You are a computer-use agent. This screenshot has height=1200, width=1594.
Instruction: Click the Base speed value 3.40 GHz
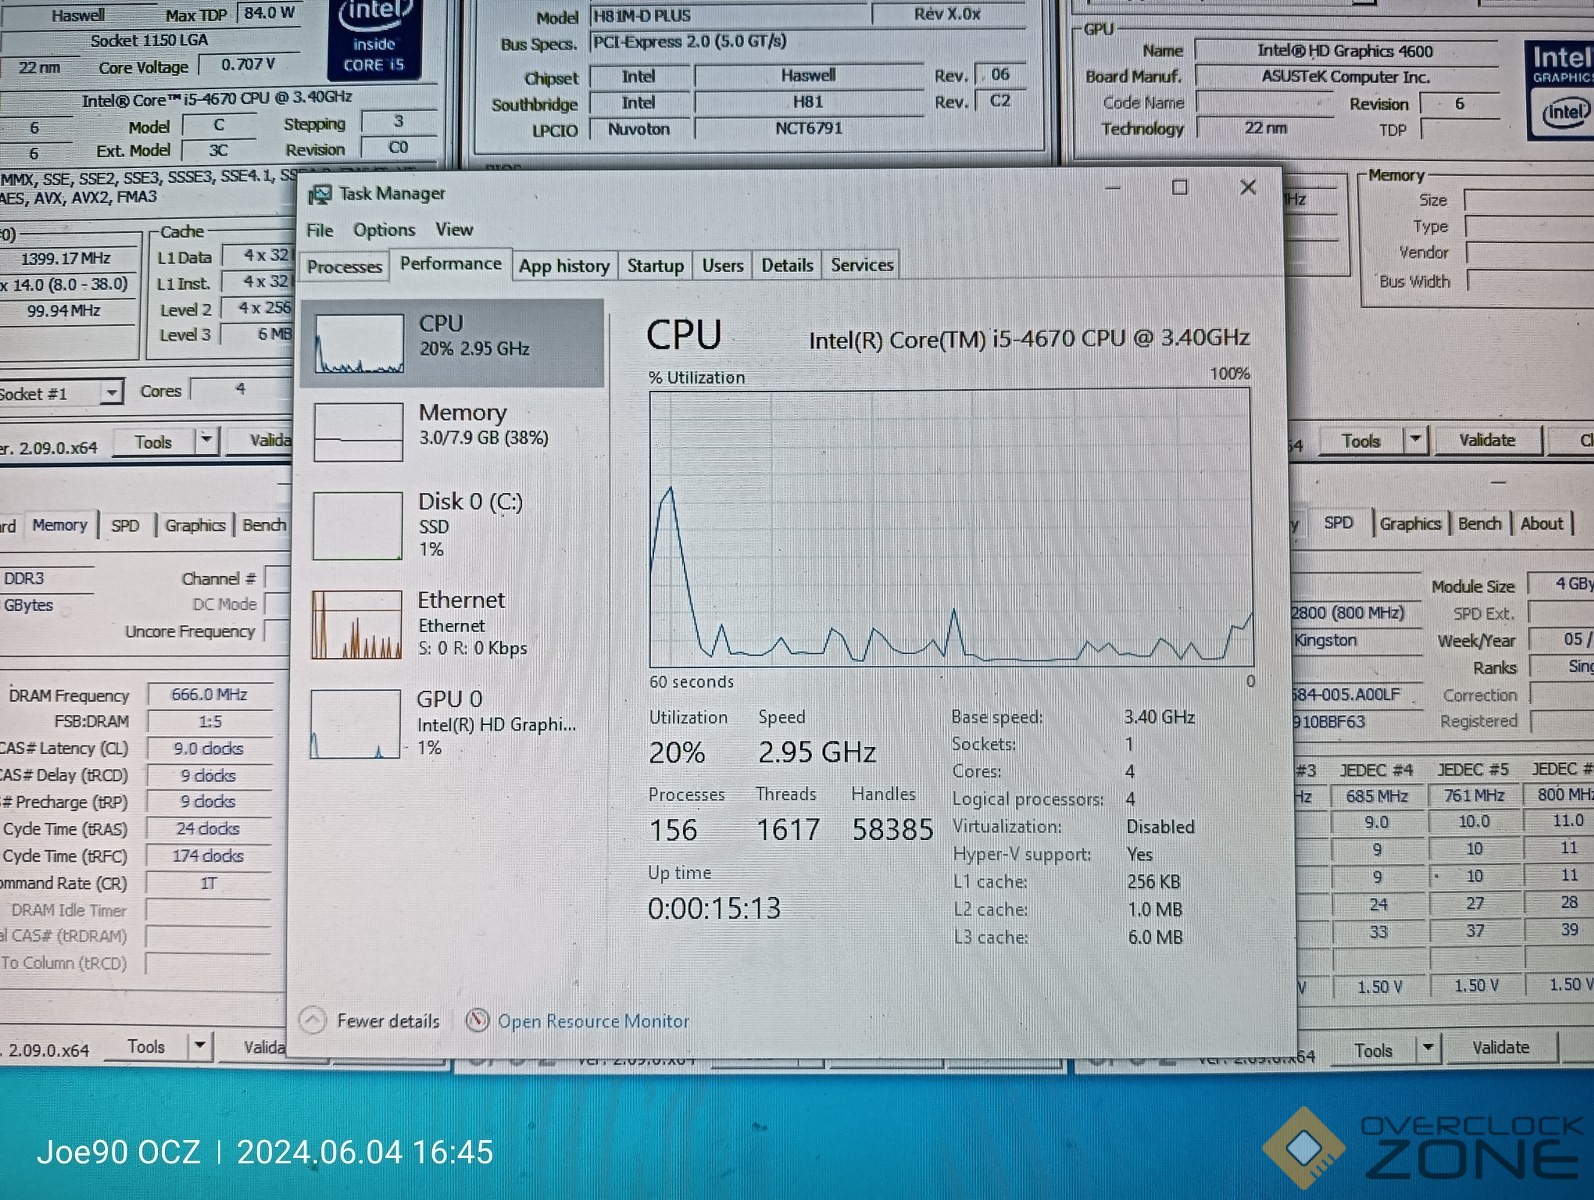[x=1159, y=717]
